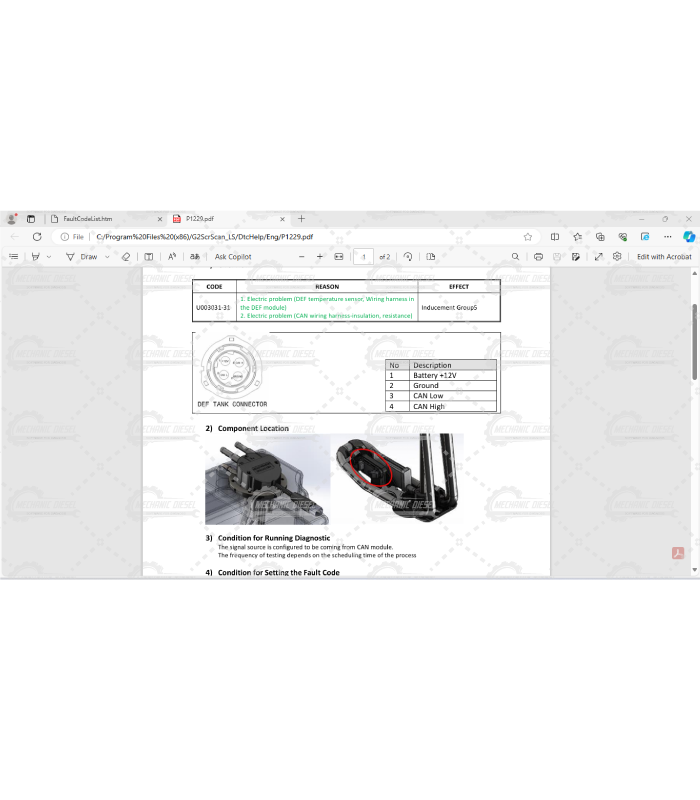Click the fit to width icon
This screenshot has height=800, width=700.
coord(339,257)
